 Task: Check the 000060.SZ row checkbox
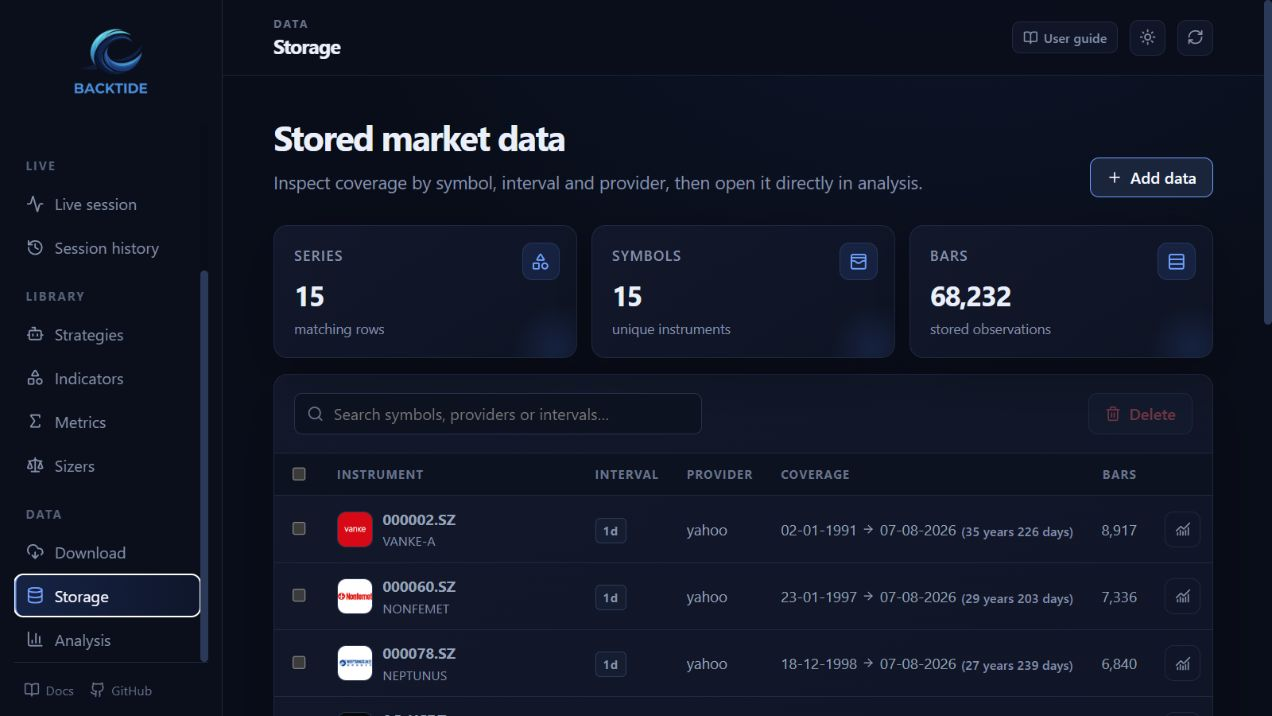coord(299,595)
